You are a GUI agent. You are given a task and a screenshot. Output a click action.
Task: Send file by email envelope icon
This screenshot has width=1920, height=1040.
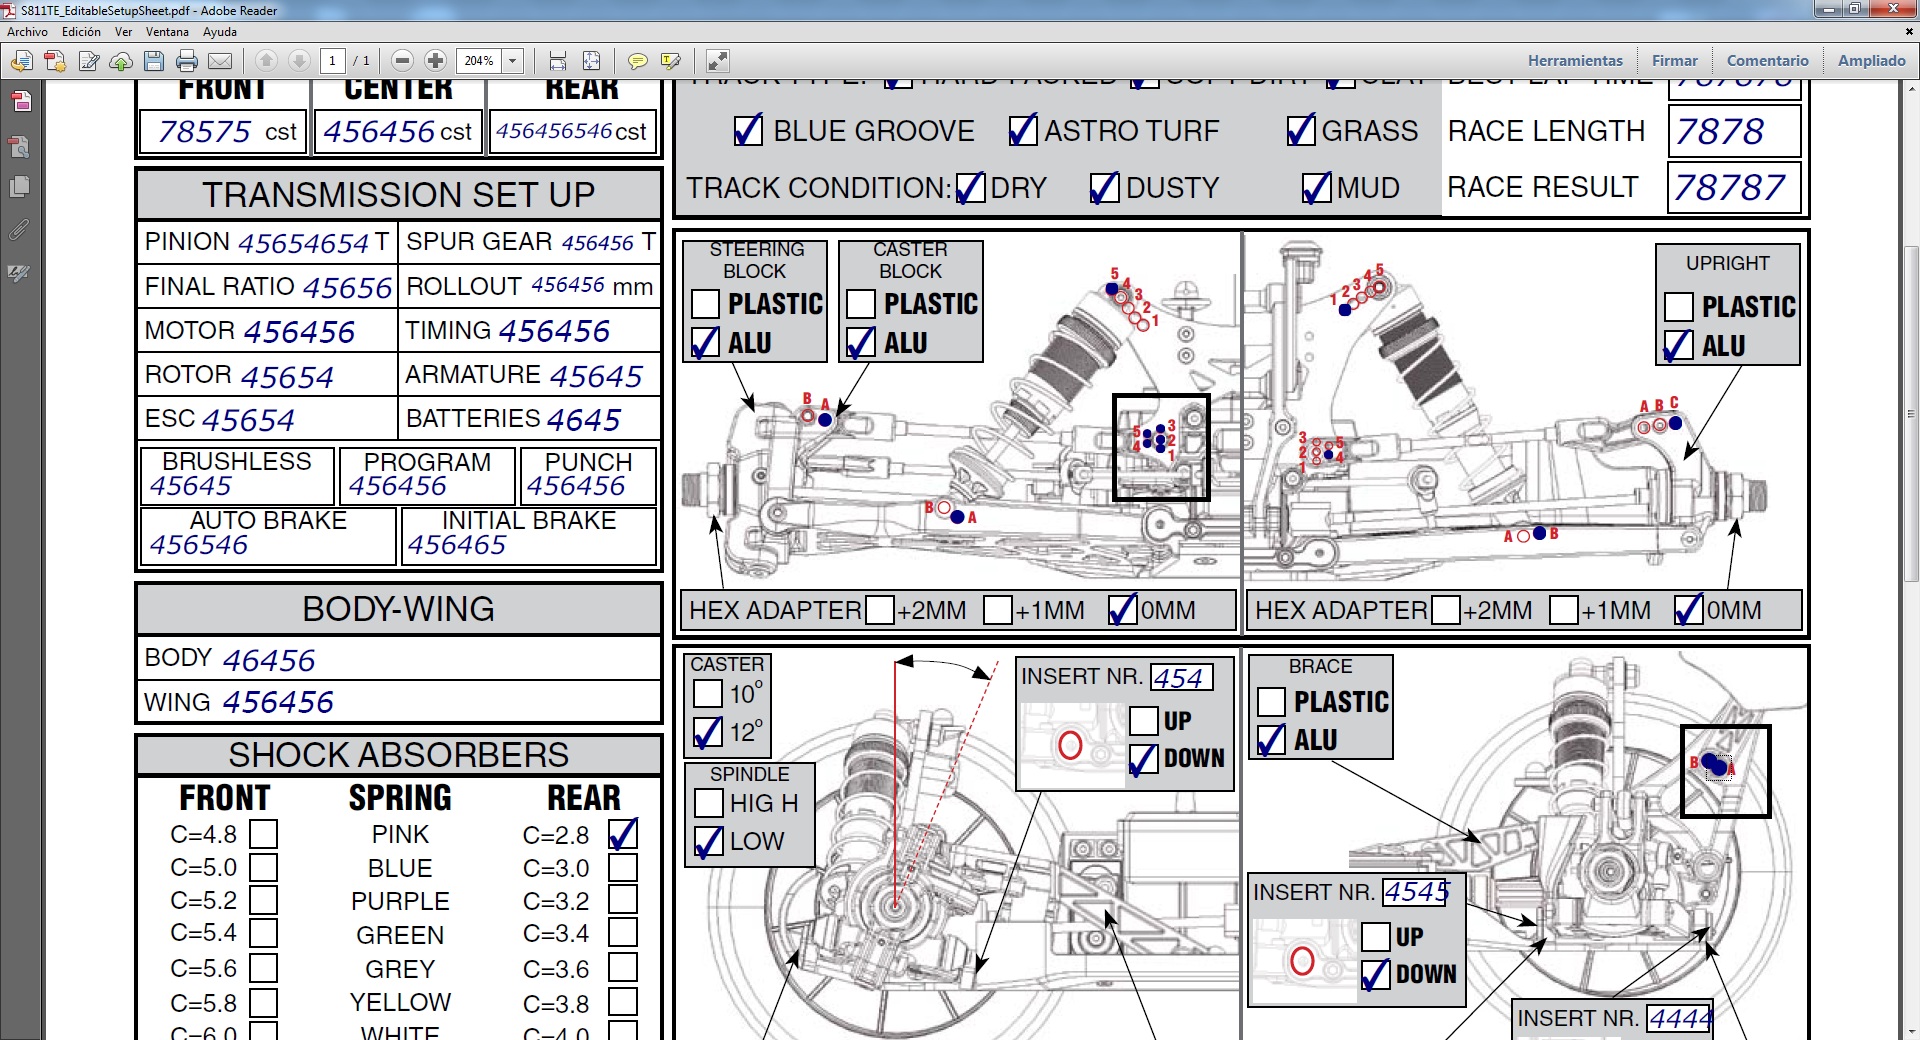point(220,61)
